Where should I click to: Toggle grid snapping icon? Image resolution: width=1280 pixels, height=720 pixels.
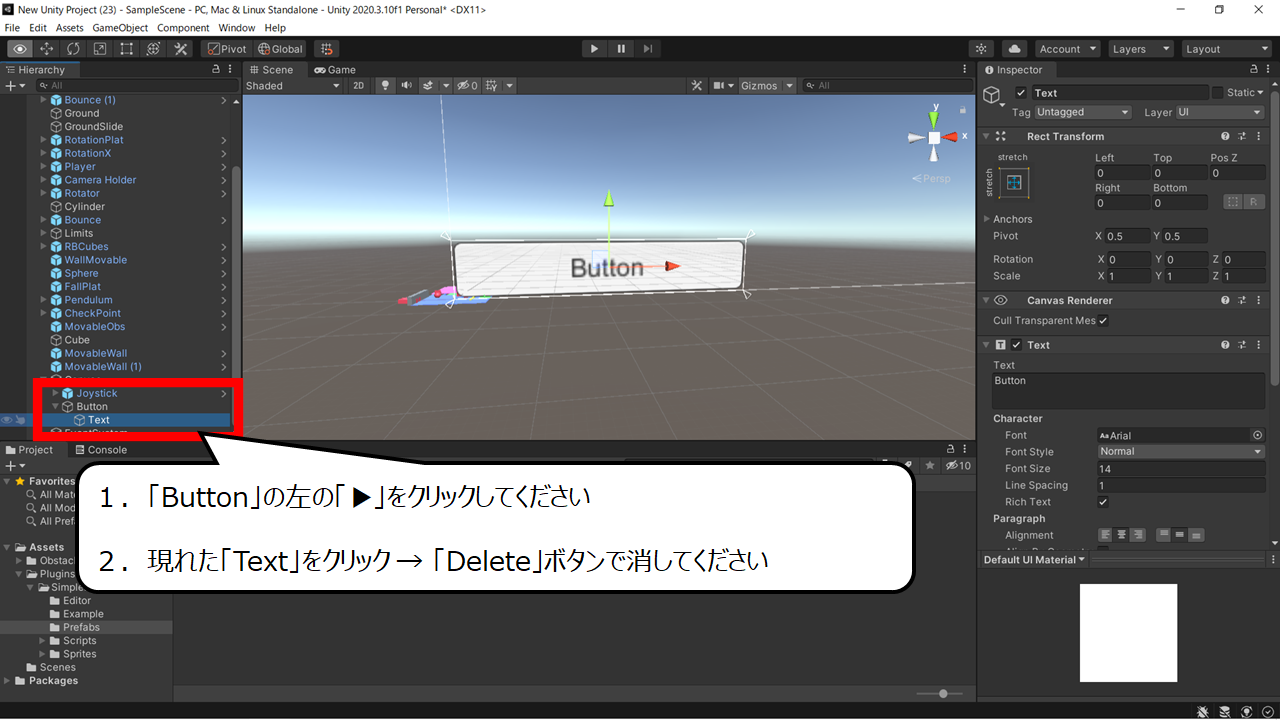pyautogui.click(x=326, y=49)
